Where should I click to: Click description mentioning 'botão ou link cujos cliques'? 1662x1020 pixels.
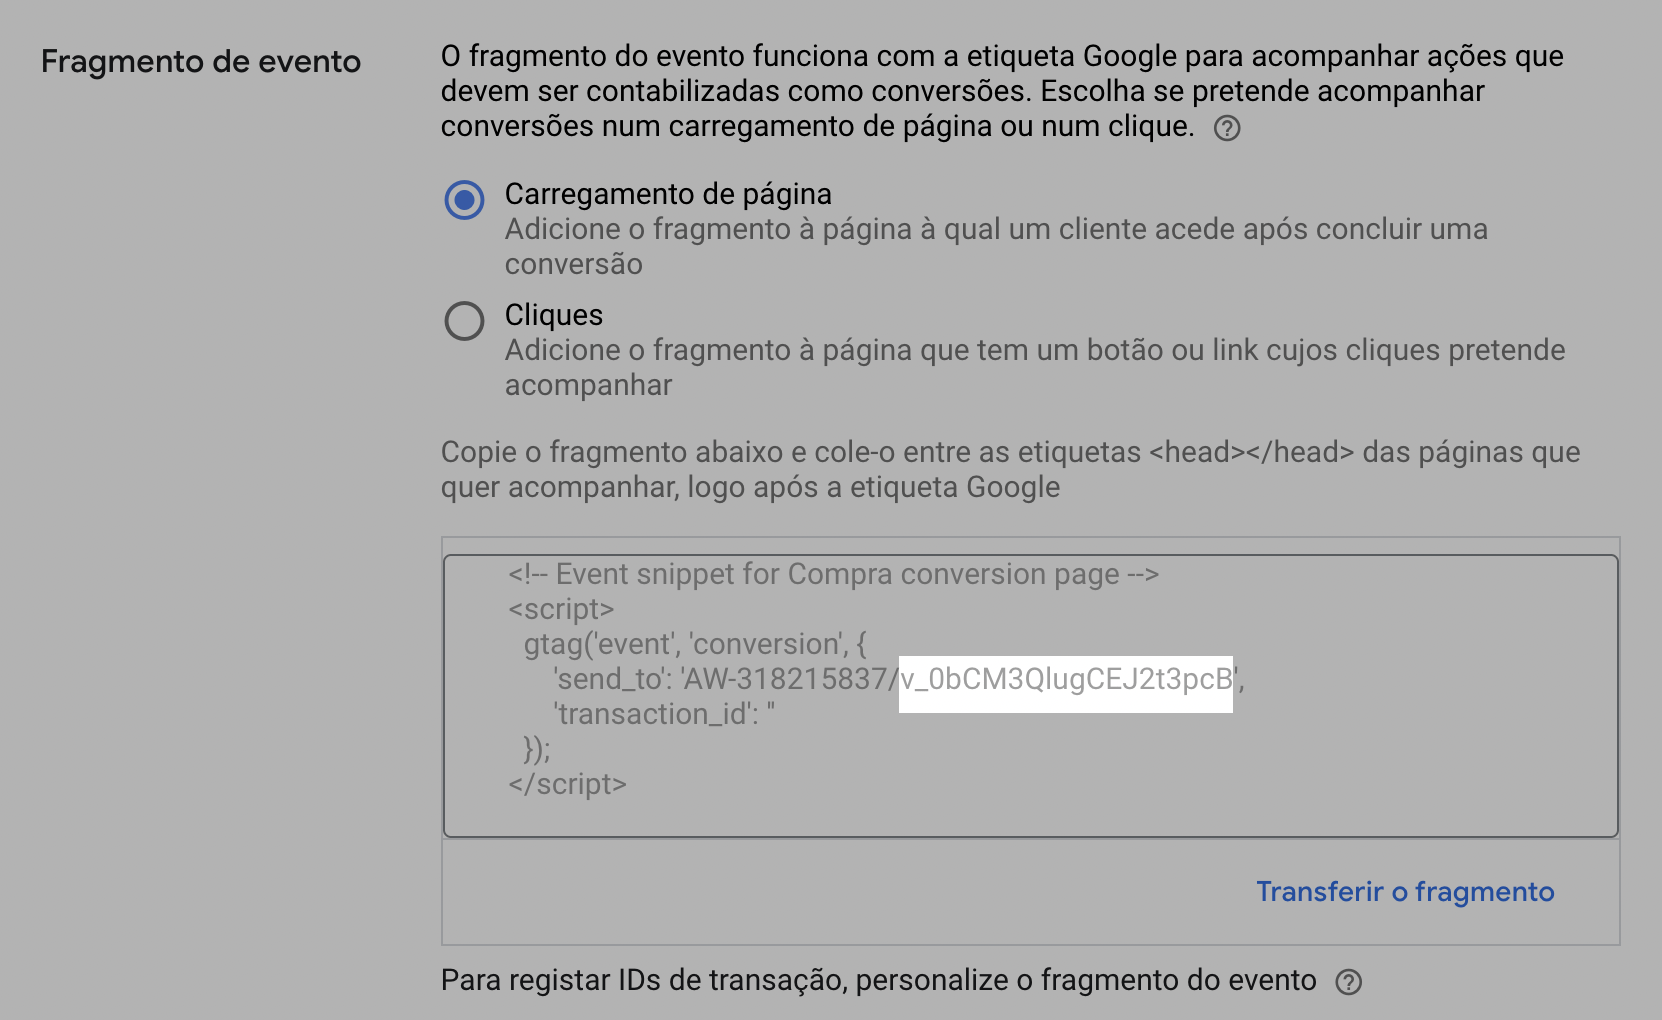[1035, 367]
